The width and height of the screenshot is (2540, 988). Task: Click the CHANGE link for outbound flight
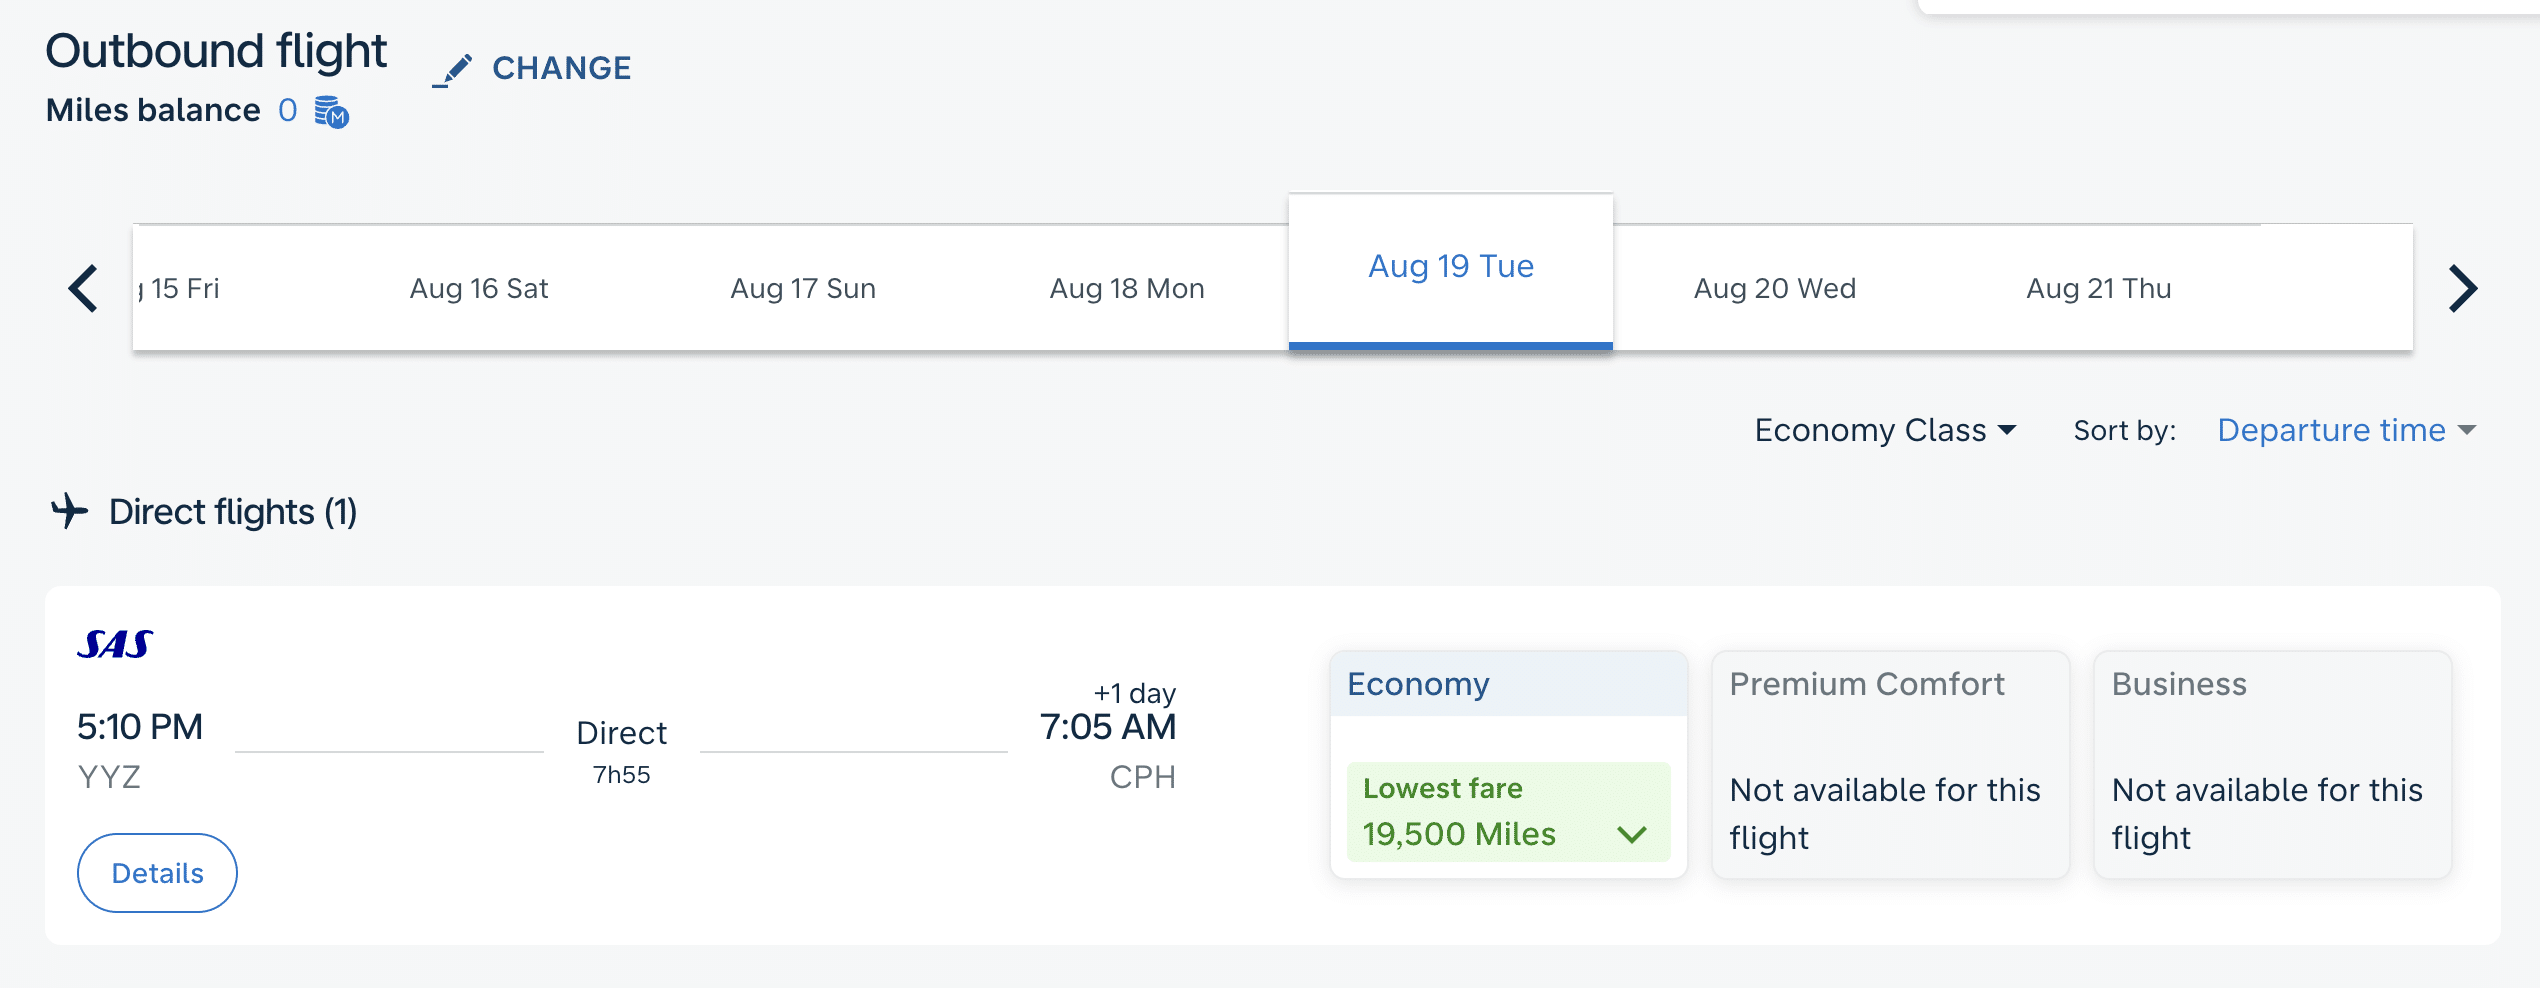561,68
